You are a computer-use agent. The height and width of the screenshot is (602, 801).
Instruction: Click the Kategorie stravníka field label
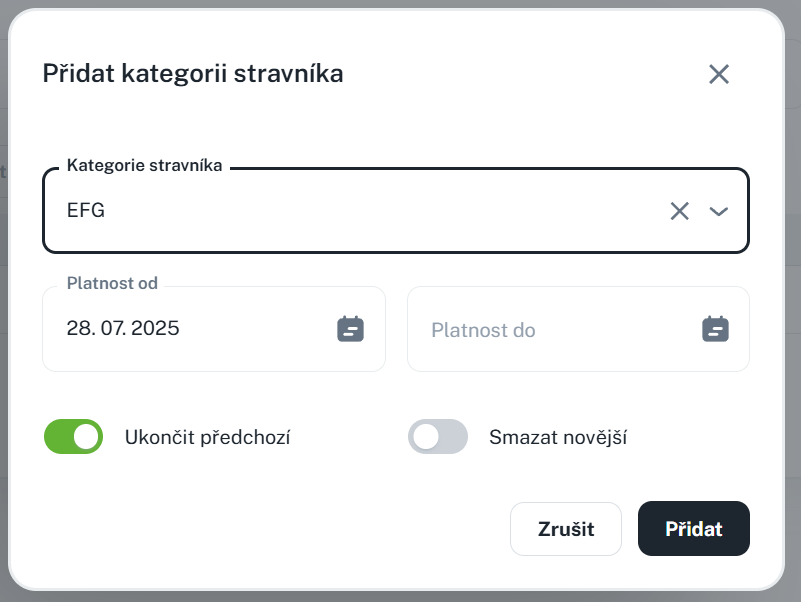coord(144,166)
